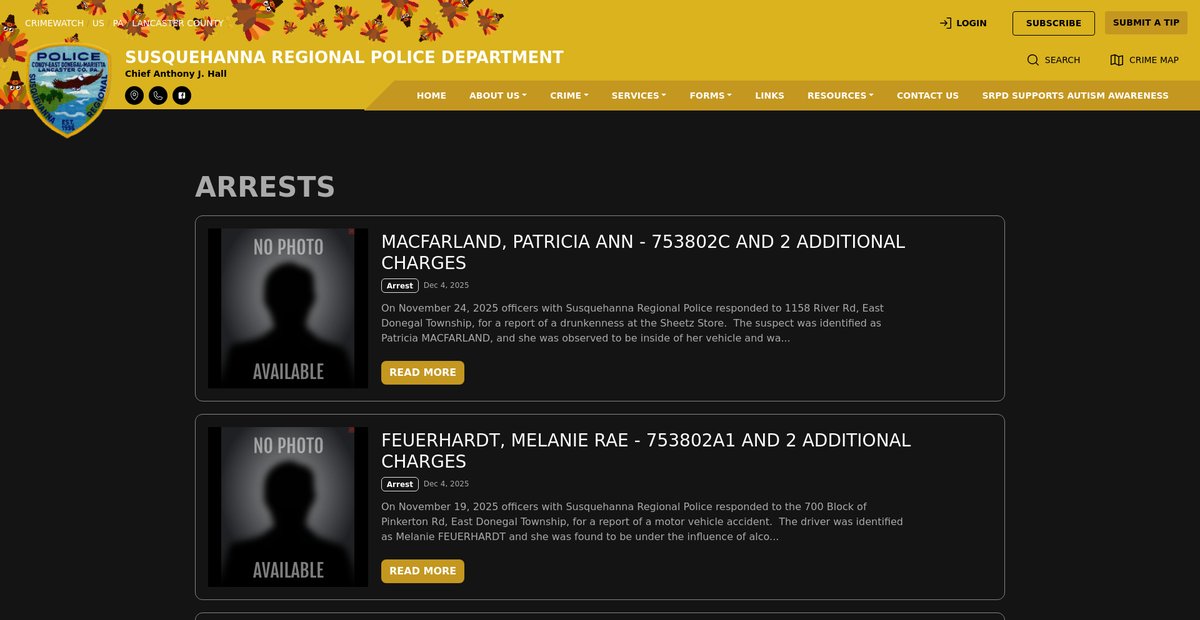The image size is (1200, 620).
Task: Click the search magnifier icon
Action: click(1033, 60)
